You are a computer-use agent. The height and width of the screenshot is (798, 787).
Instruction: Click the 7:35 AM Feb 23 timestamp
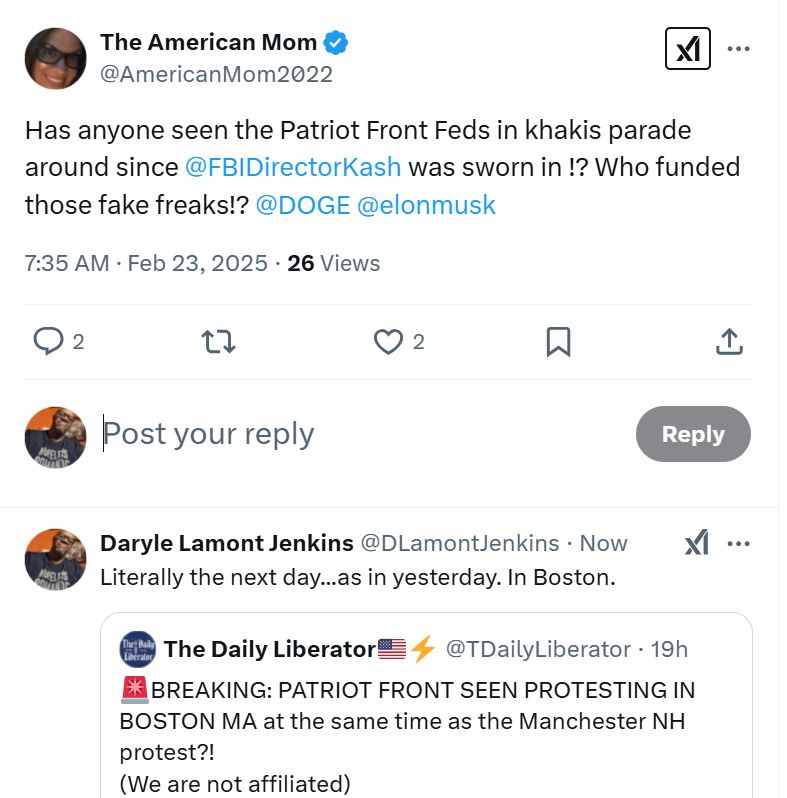(146, 263)
